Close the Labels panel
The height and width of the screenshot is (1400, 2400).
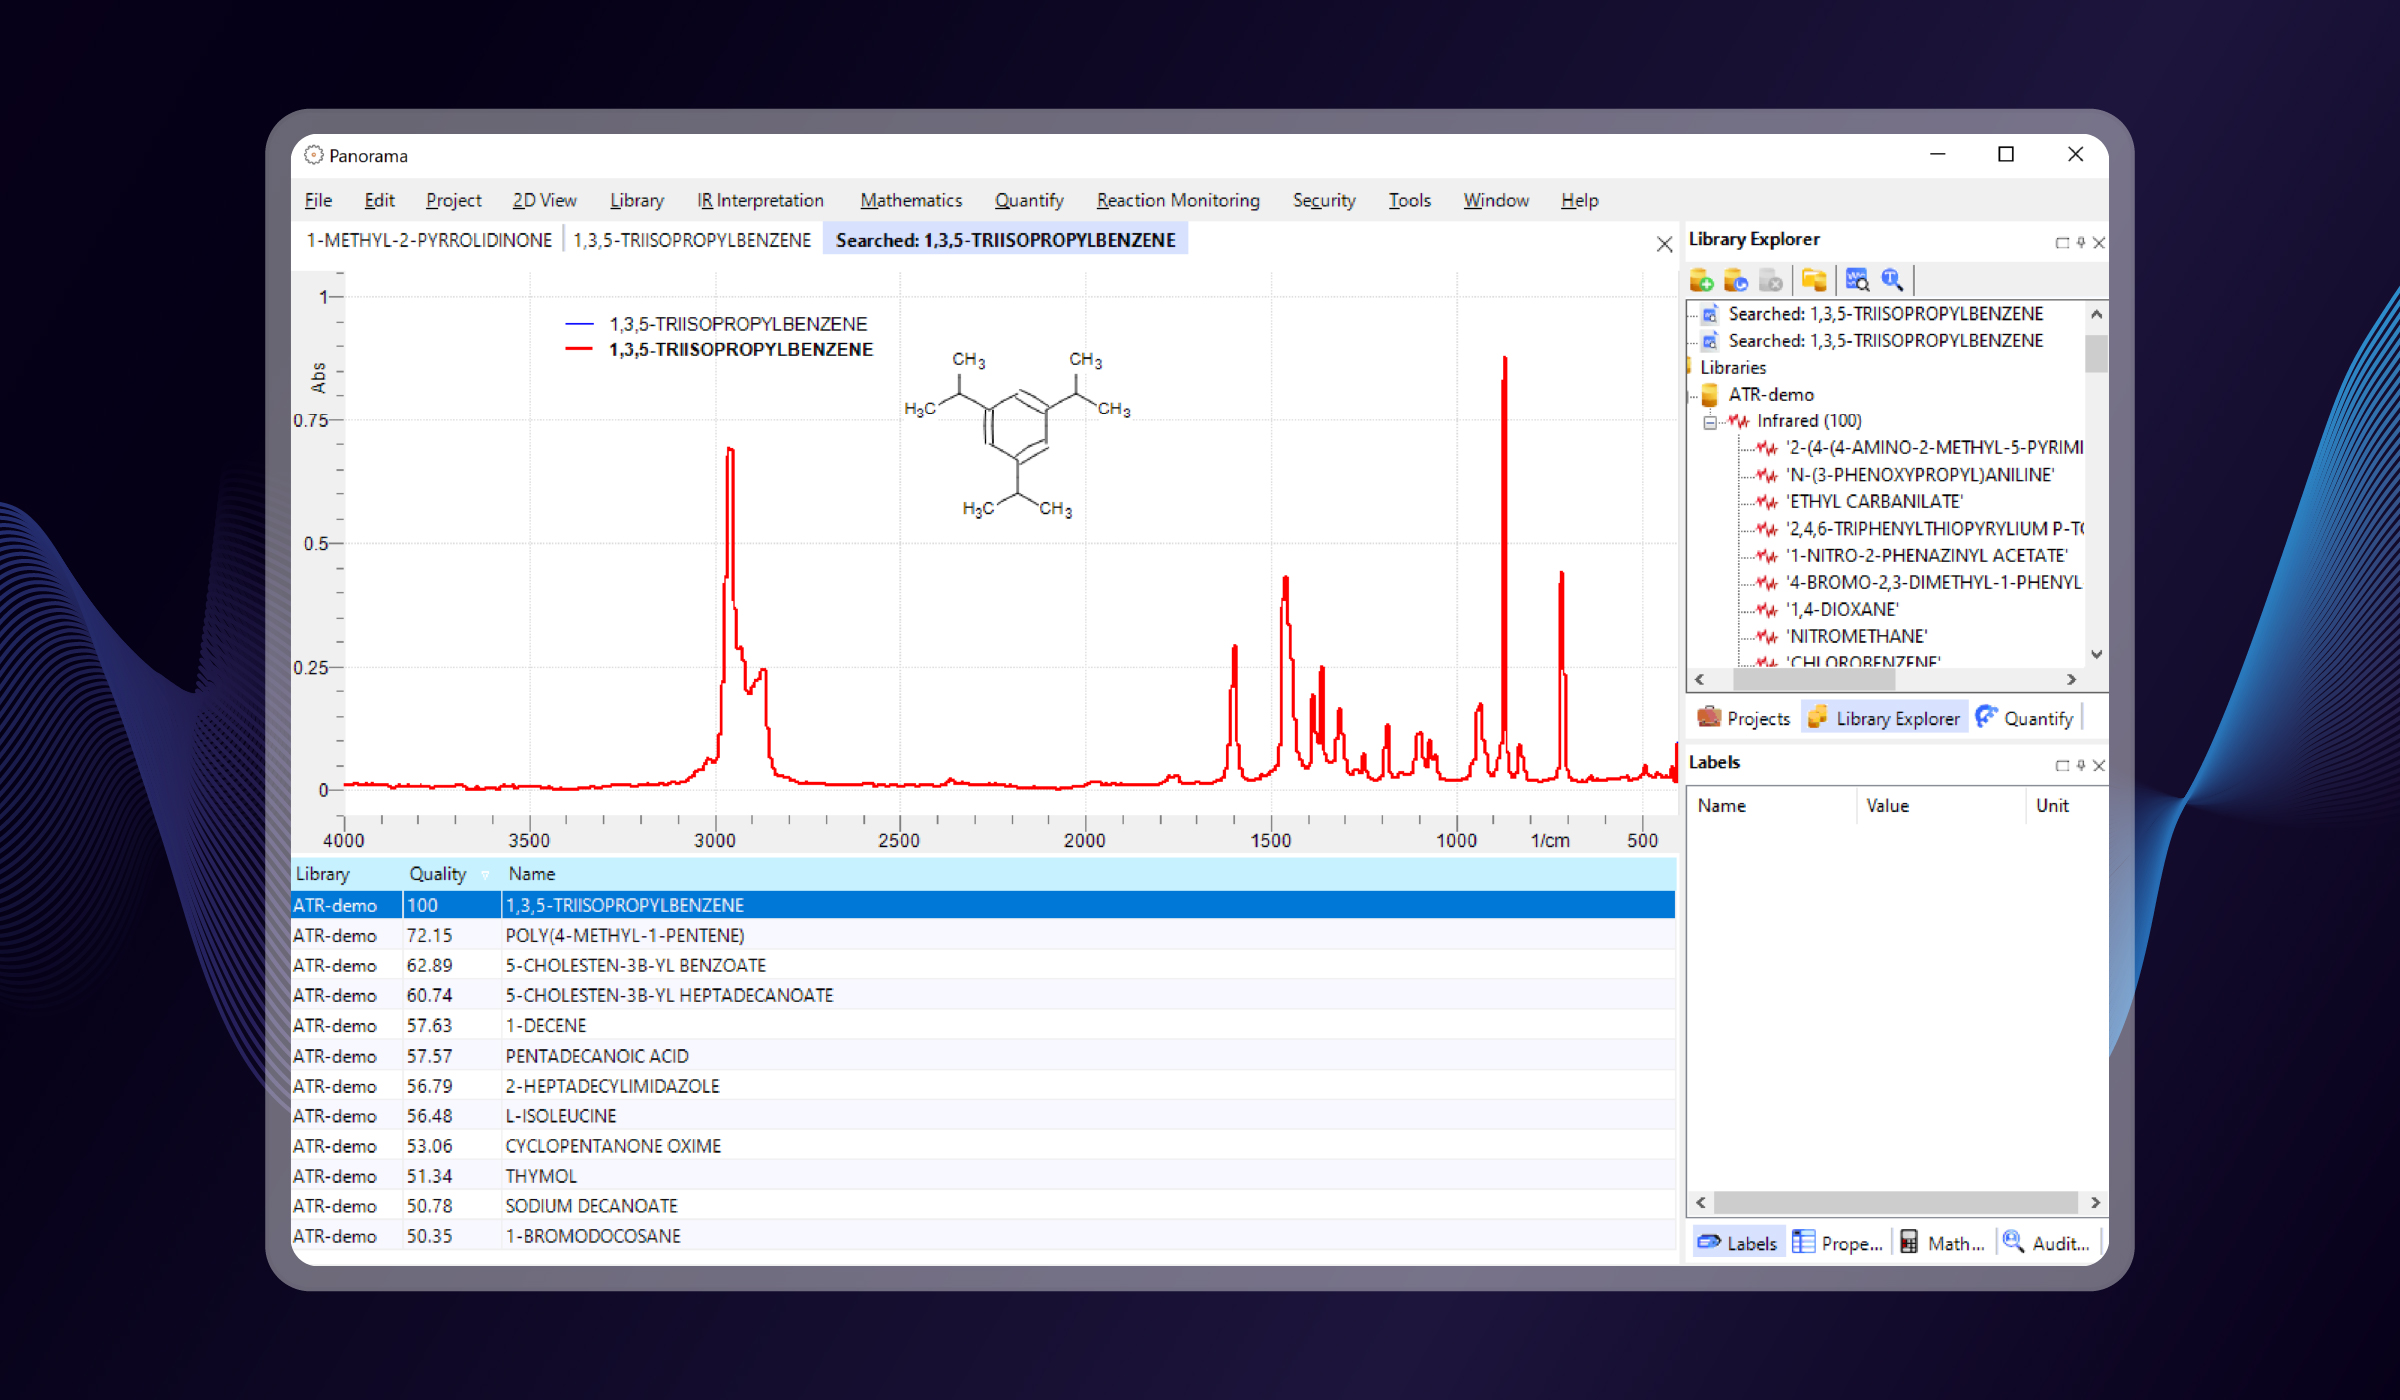[x=2099, y=765]
